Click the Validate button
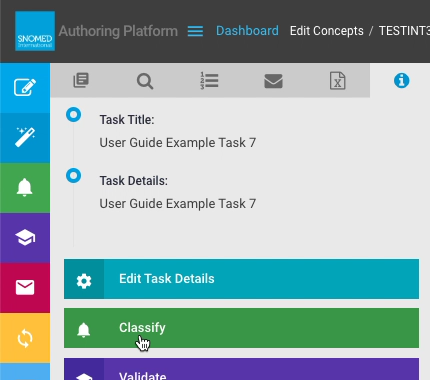The height and width of the screenshot is (380, 430). coord(241,369)
